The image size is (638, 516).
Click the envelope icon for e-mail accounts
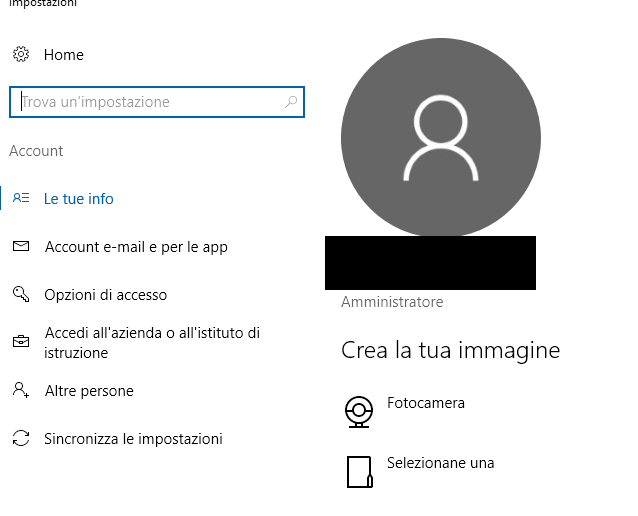coord(21,246)
